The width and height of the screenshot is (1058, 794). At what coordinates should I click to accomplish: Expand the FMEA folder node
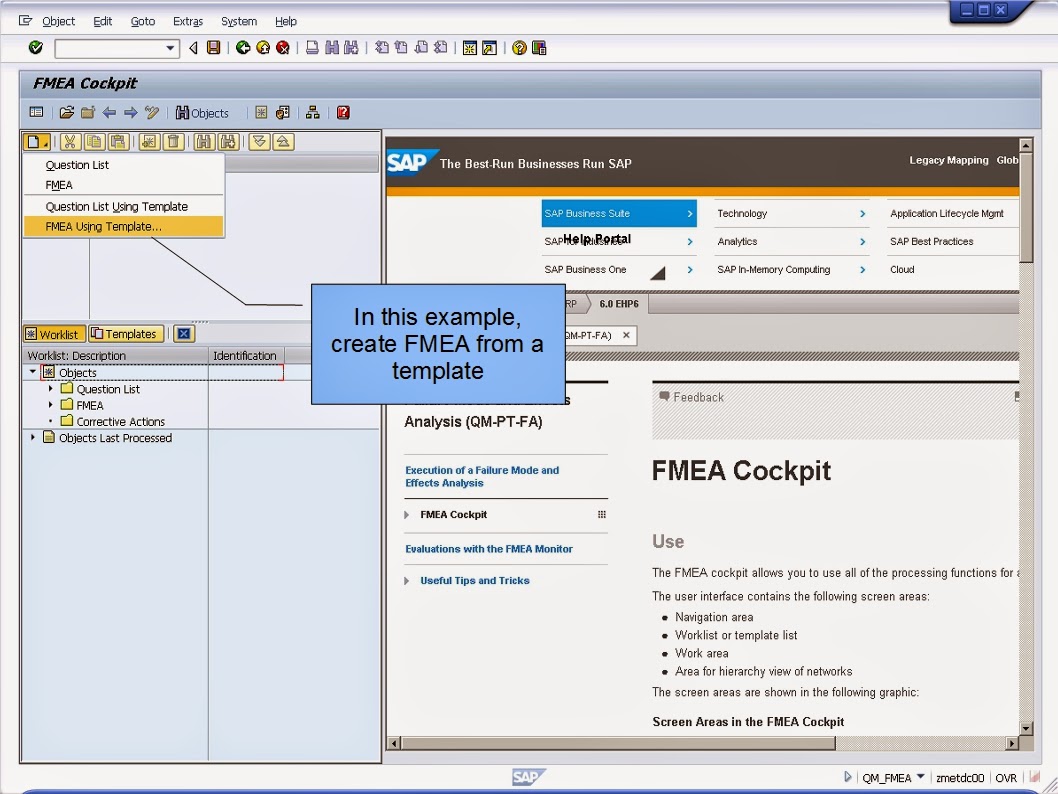click(x=51, y=405)
